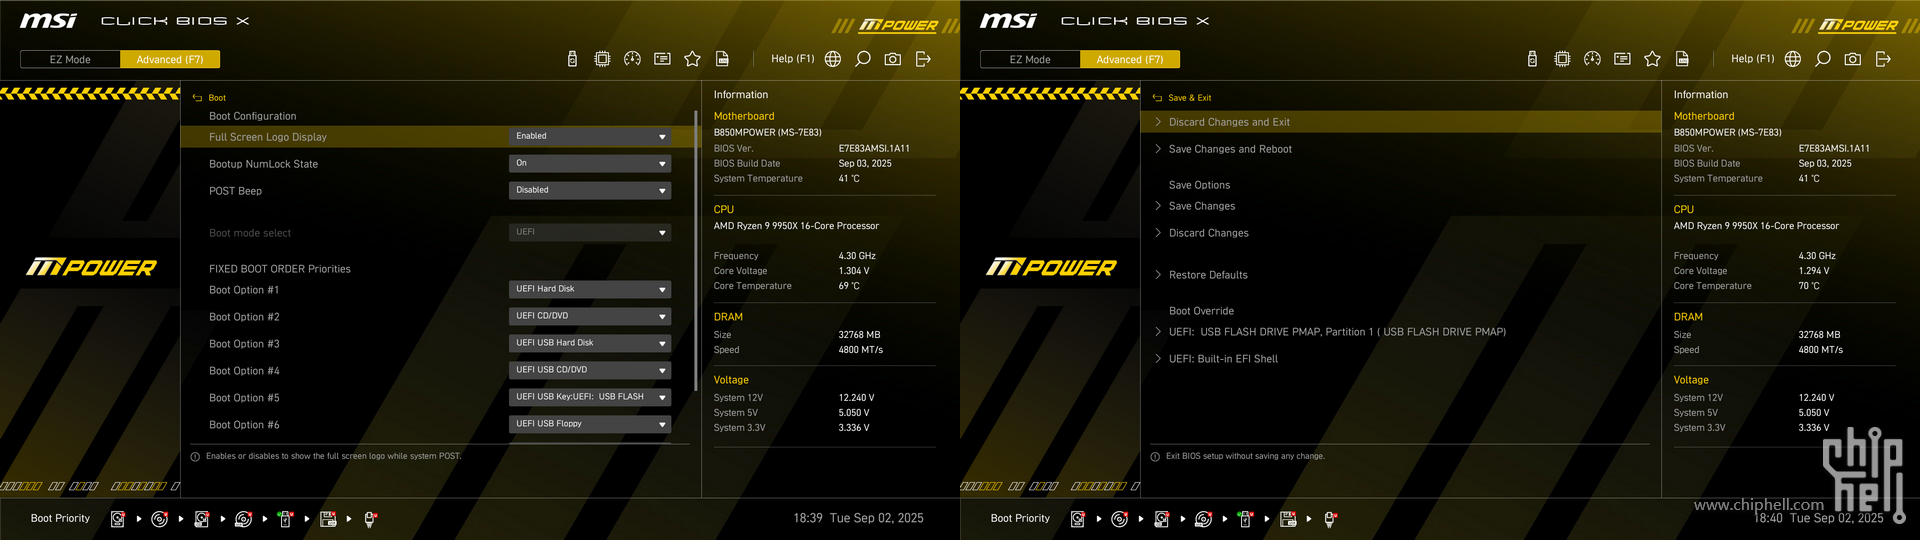
Task: Click log file icon in left screen toolbar
Action: 722,59
